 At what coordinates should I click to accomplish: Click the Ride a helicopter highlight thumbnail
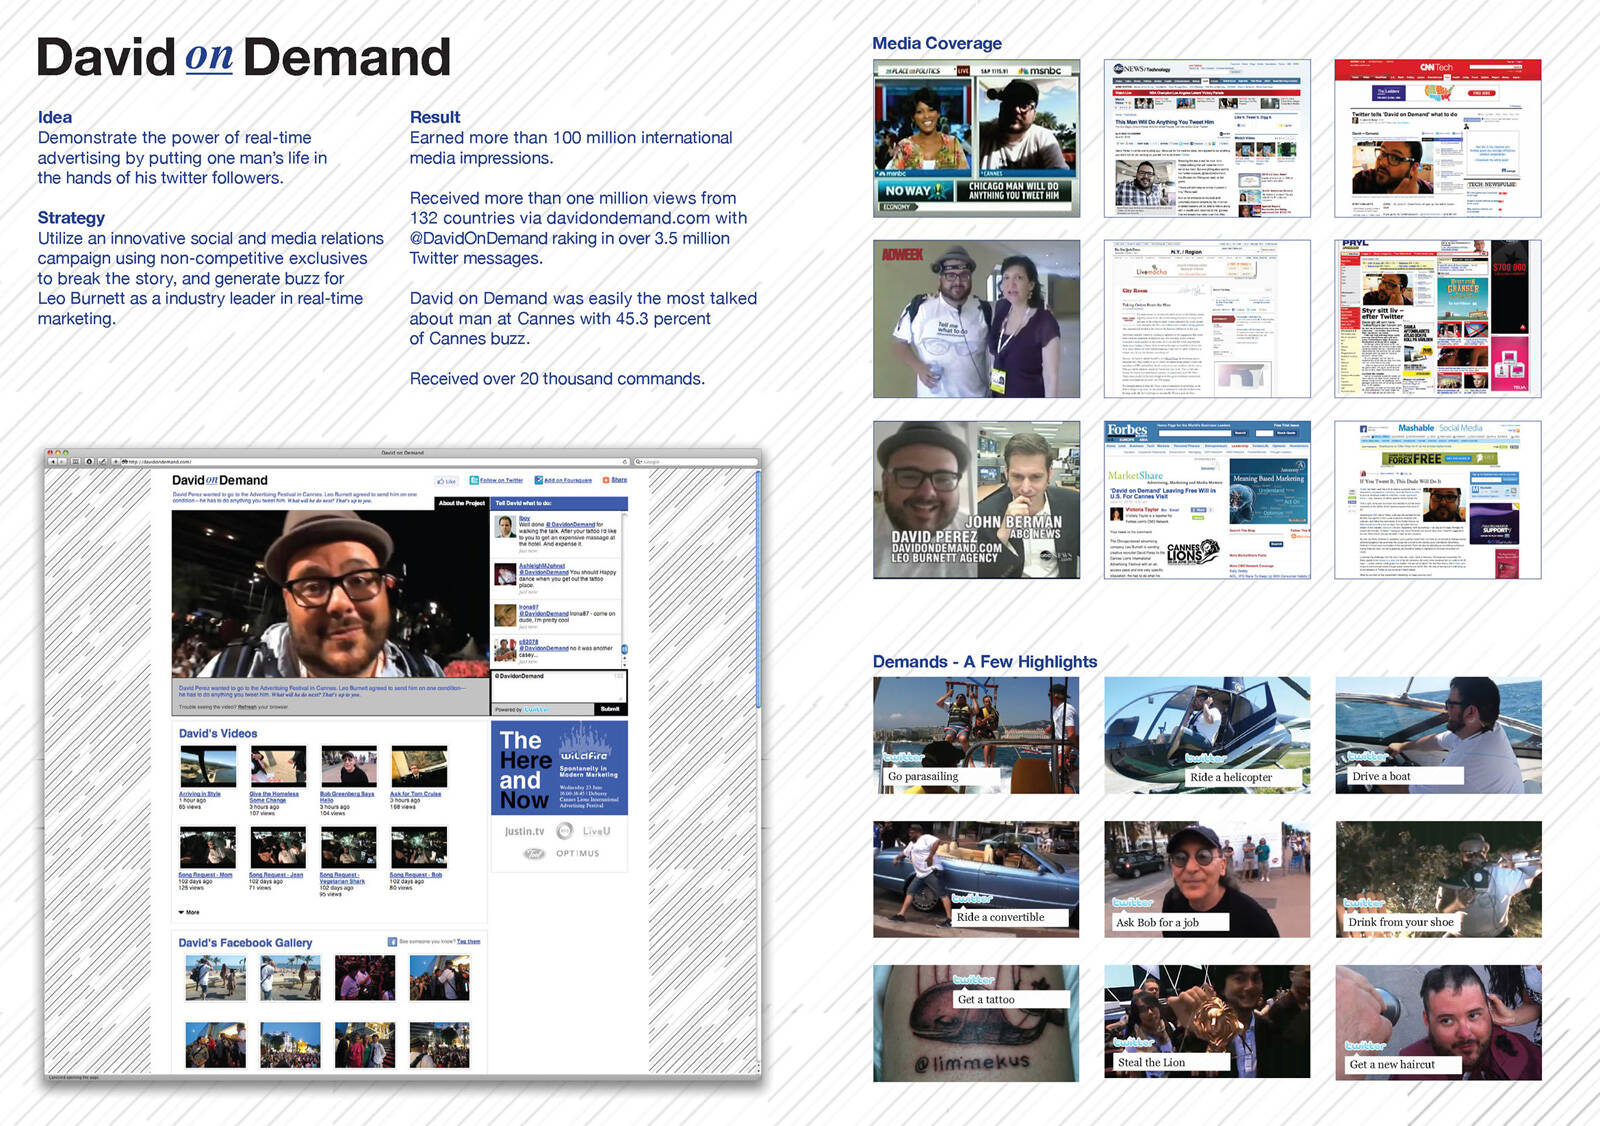[x=1207, y=735]
